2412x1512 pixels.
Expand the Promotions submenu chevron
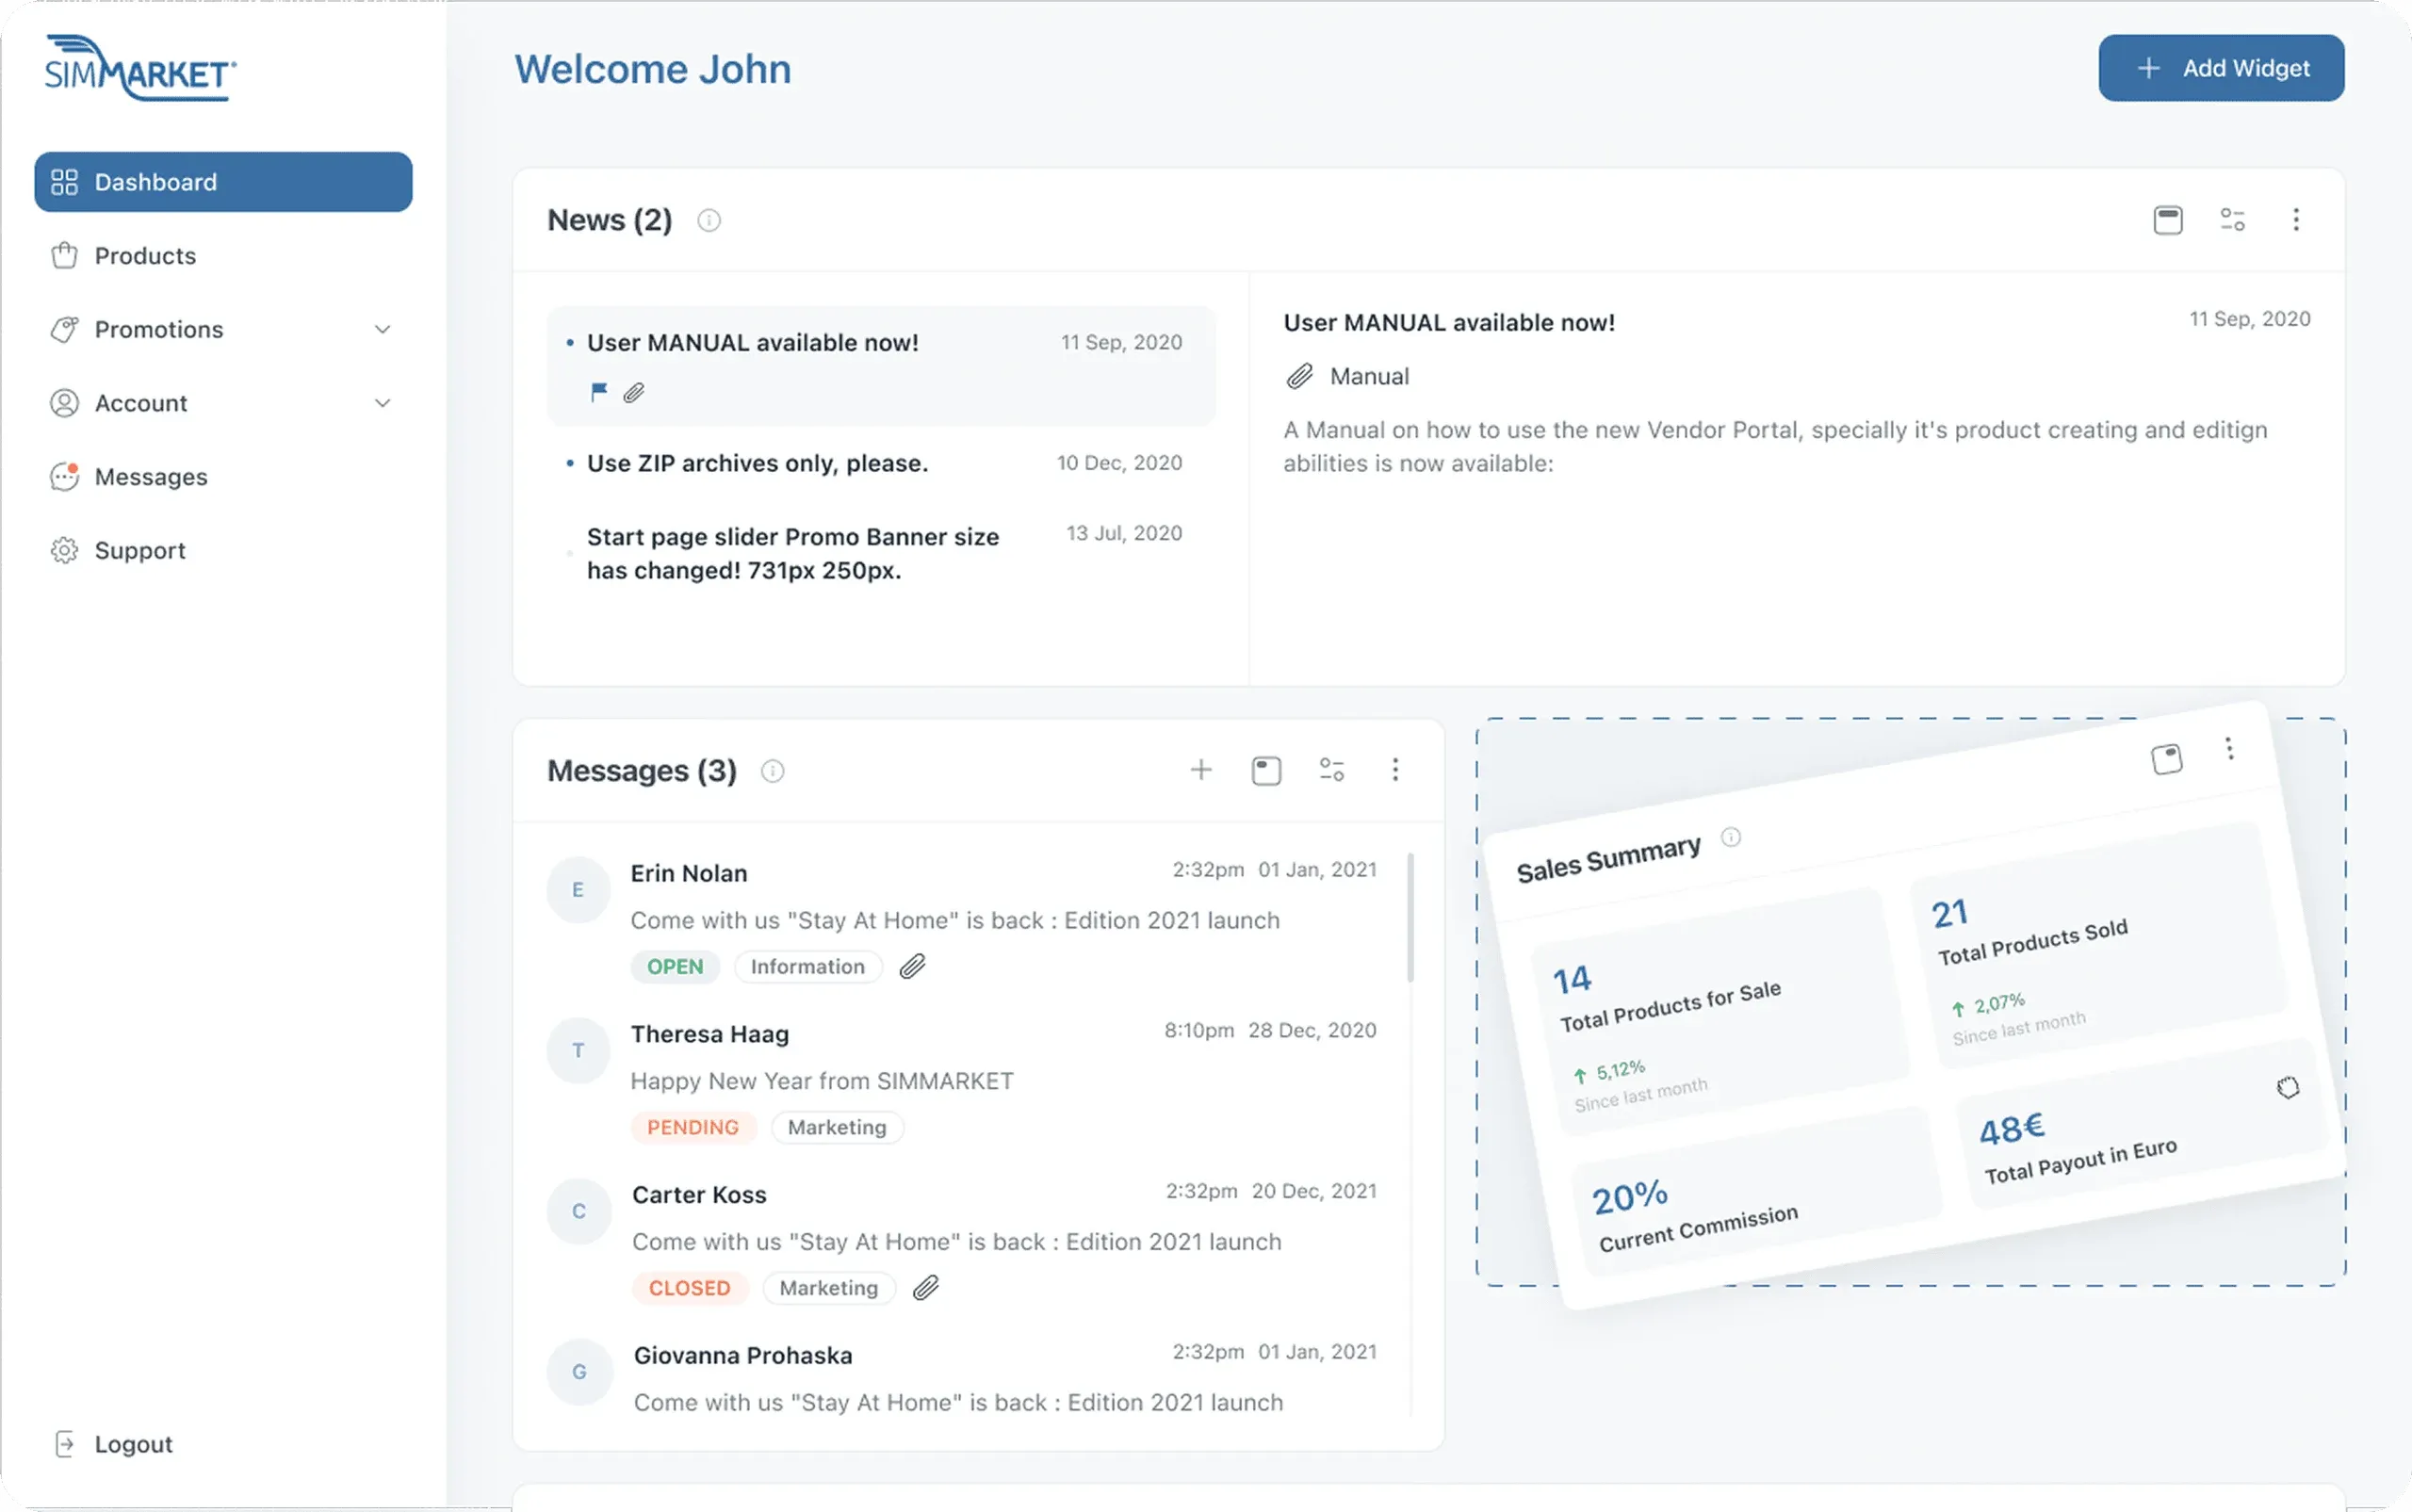[x=382, y=330]
